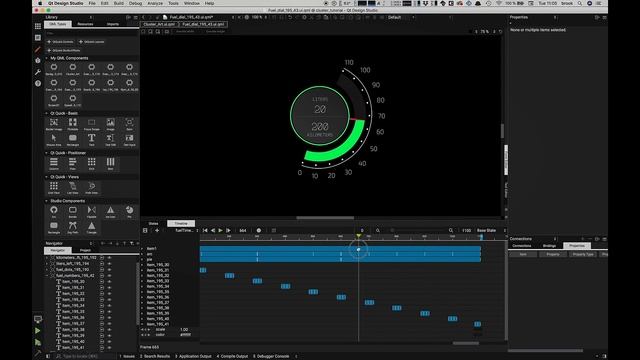This screenshot has width=640, height=360.
Task: Select the Border studio component
Action: [x=73, y=211]
